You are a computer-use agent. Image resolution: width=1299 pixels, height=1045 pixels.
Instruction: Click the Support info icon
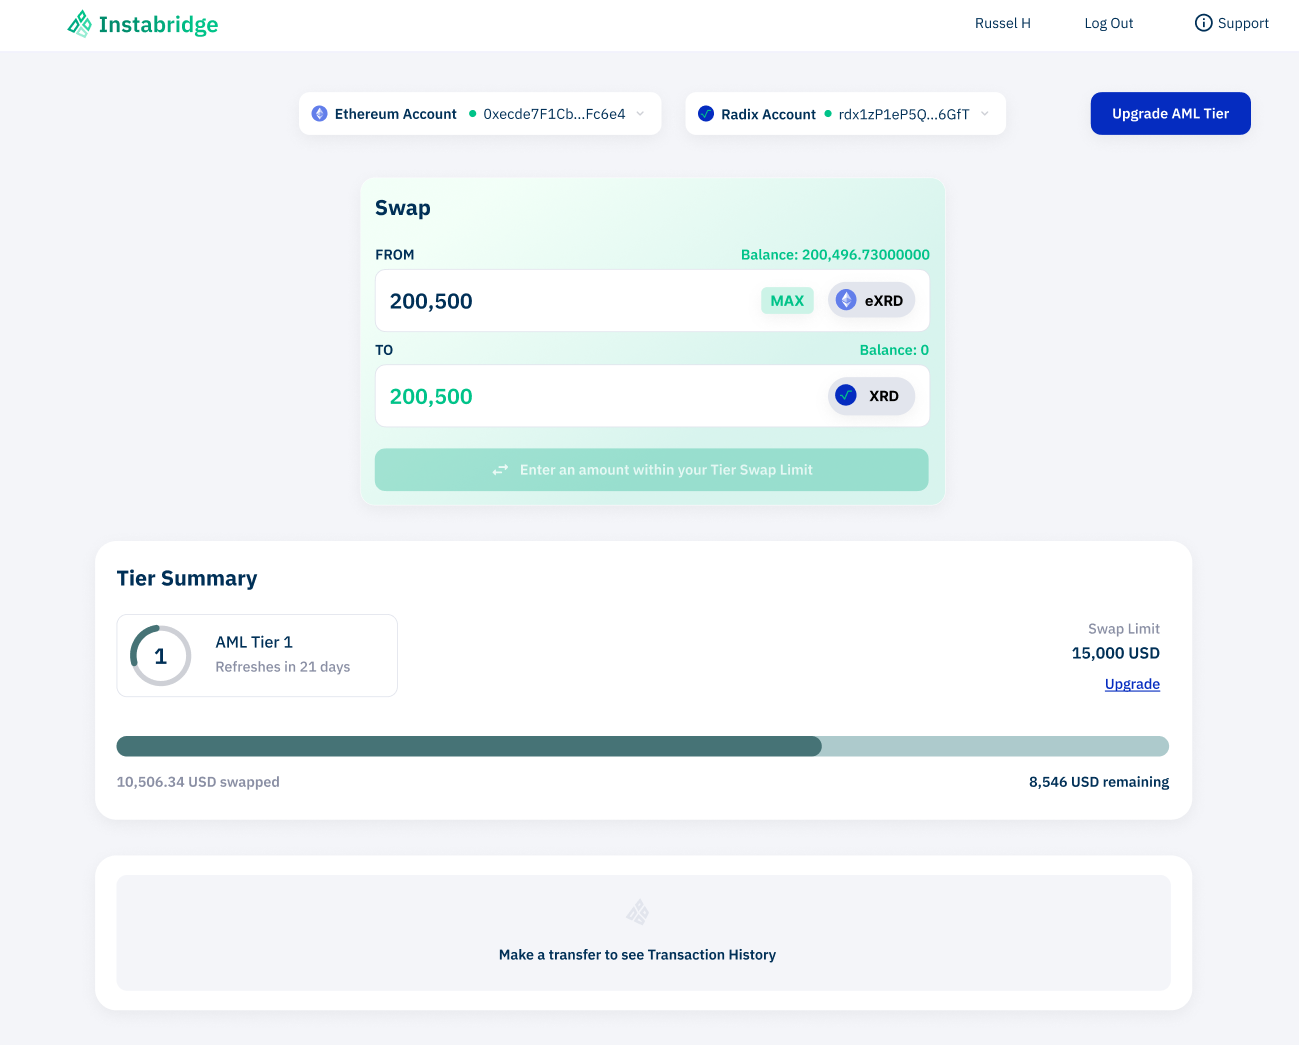[x=1204, y=23]
